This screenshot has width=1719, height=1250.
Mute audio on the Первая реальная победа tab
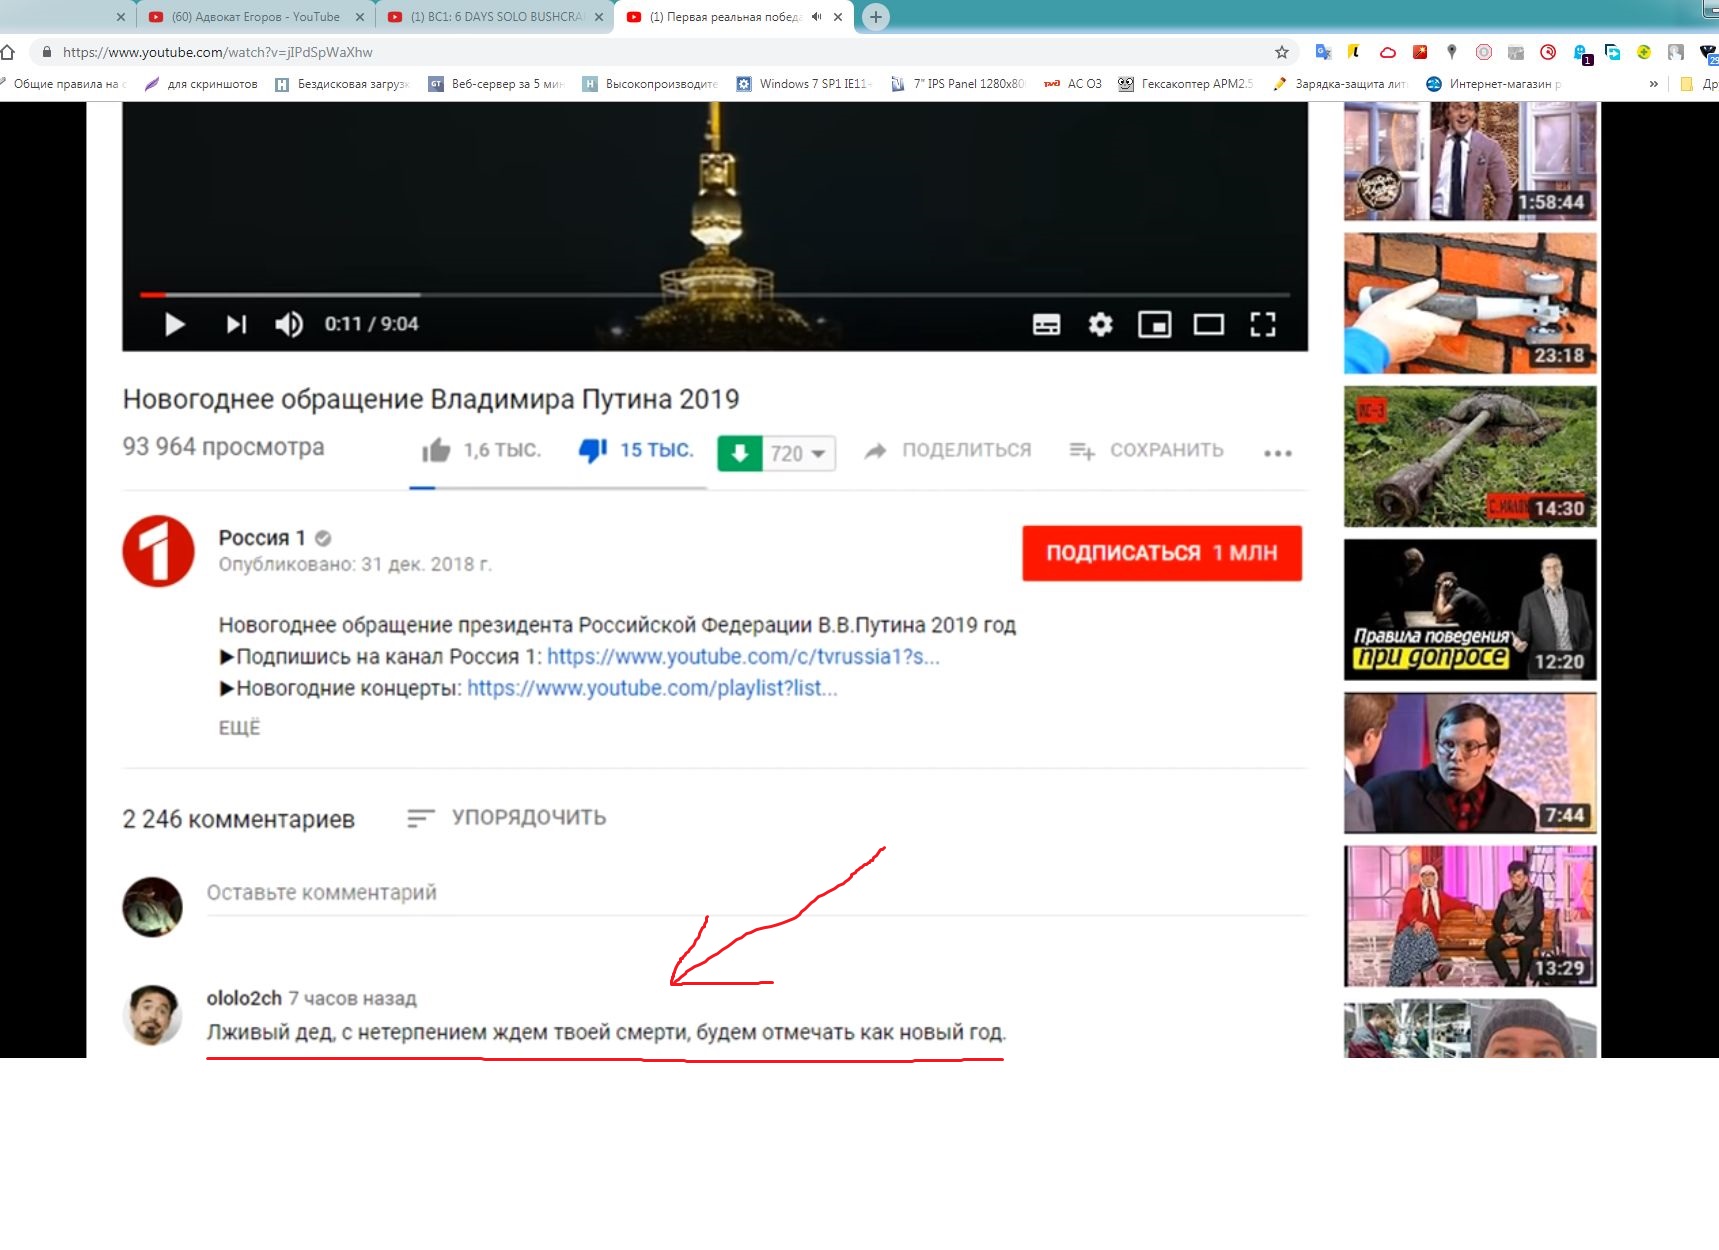click(x=816, y=17)
